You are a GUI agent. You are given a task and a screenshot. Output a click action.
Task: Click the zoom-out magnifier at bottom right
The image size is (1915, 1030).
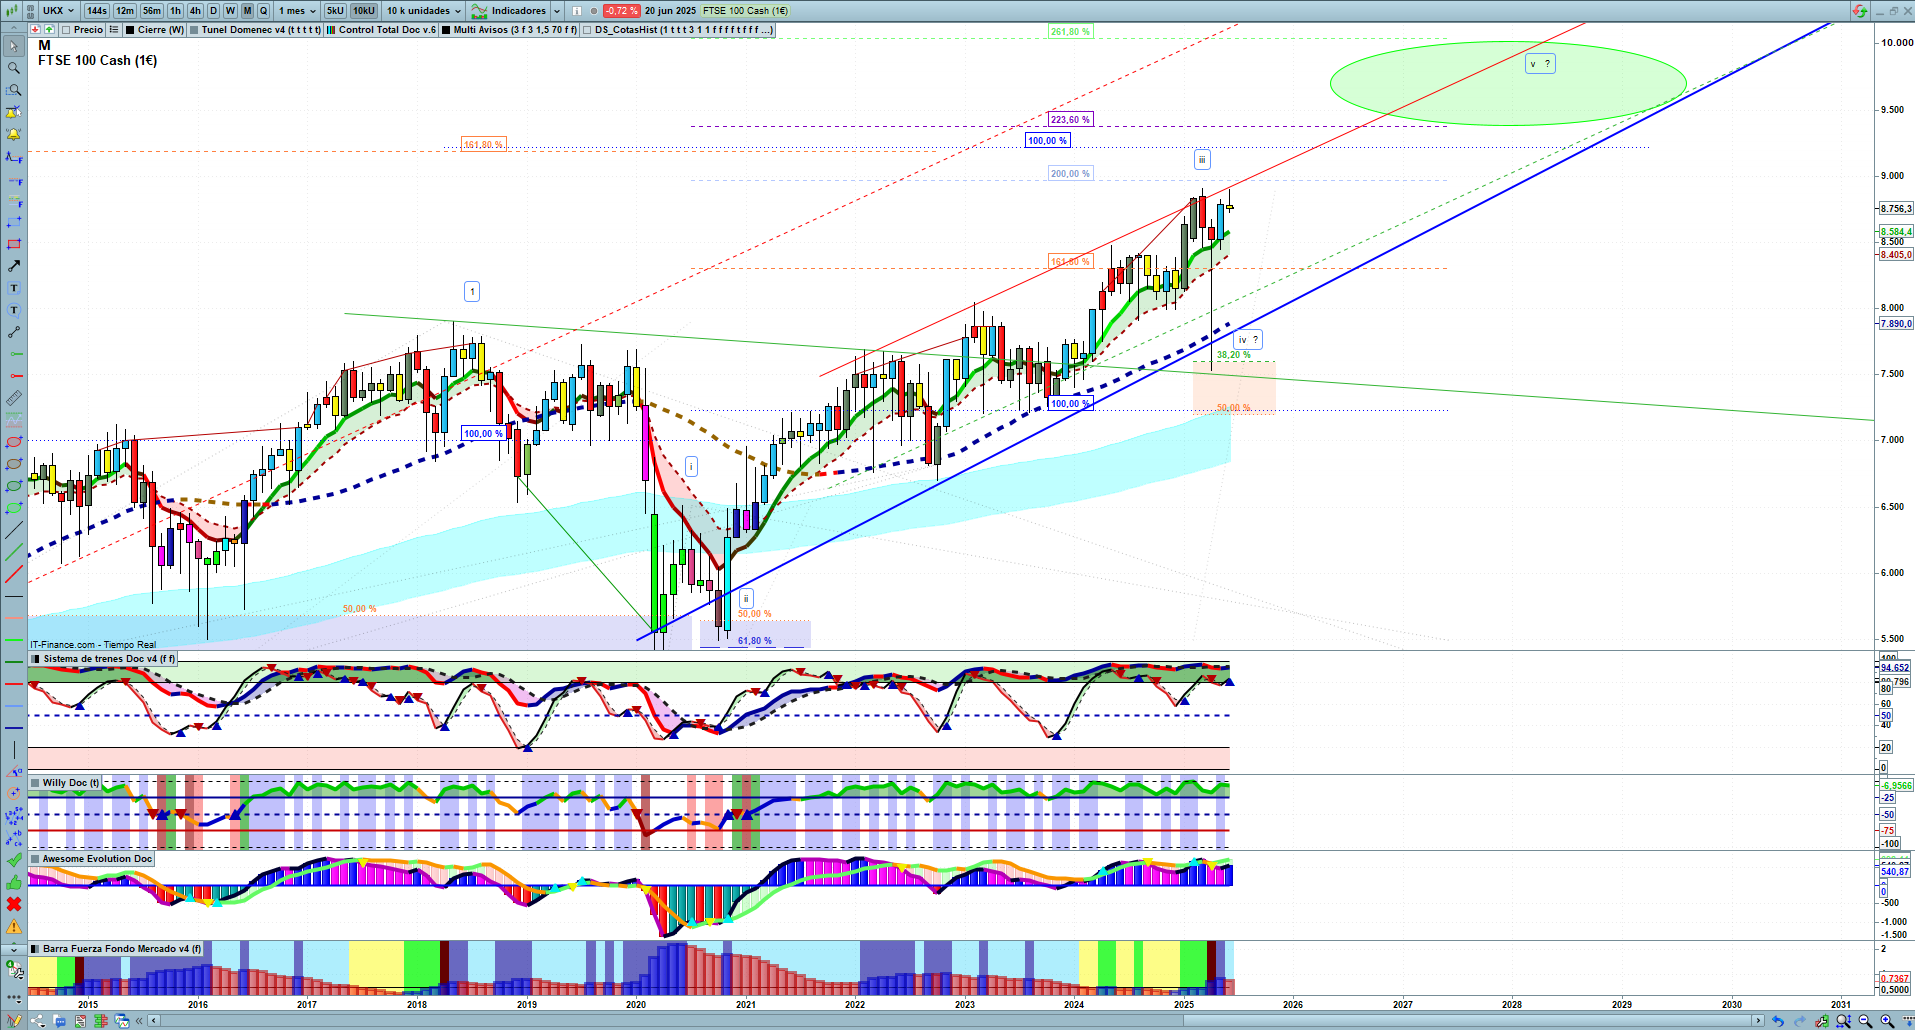[1865, 1021]
